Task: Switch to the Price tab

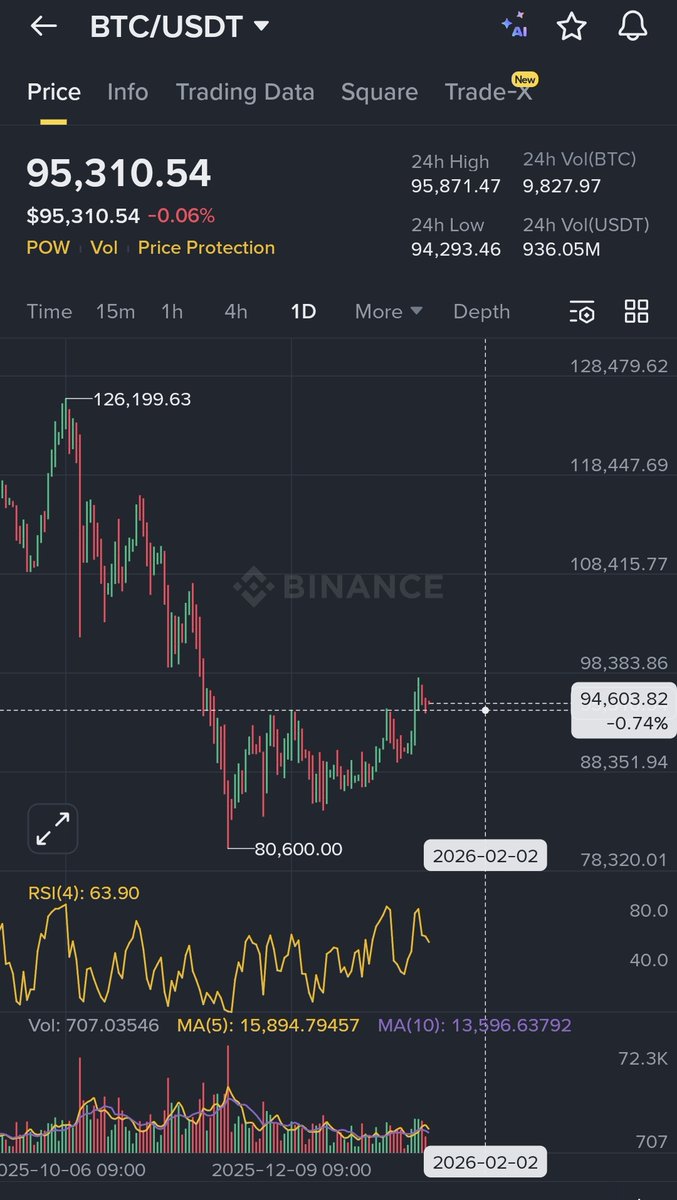Action: pyautogui.click(x=54, y=92)
